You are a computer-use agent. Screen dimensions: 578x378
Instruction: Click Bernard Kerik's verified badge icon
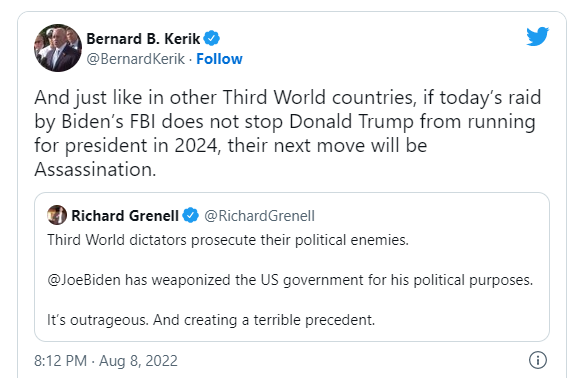pyautogui.click(x=212, y=38)
